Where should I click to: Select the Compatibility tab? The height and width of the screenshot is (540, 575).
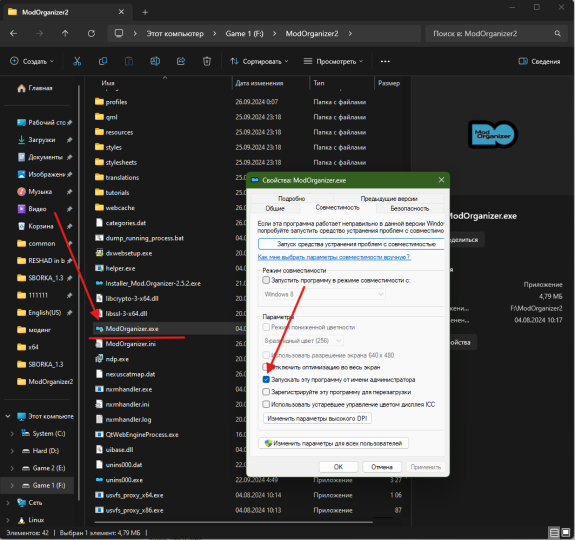tap(338, 208)
